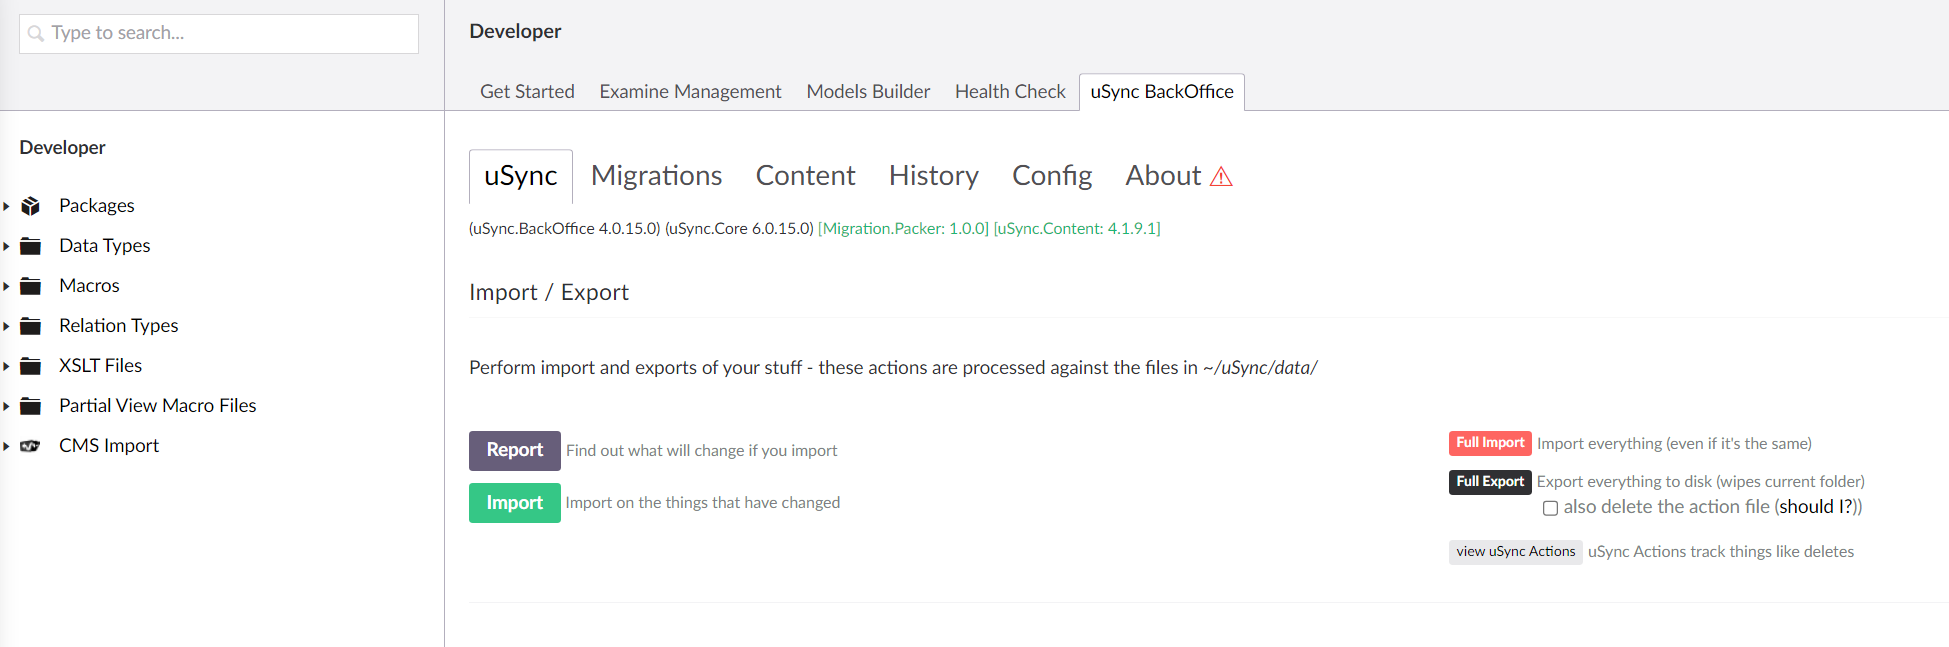Enable also delete the action file checkbox
1949x647 pixels.
[x=1550, y=508]
